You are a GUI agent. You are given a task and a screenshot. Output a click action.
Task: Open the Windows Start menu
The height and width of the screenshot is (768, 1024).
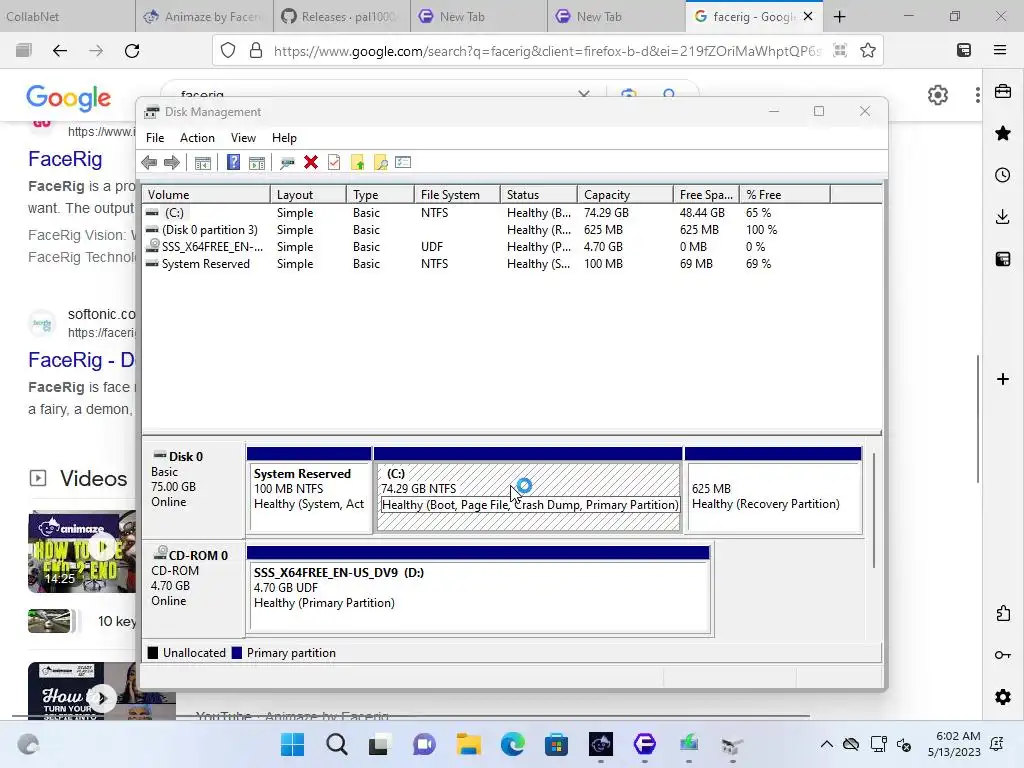[x=292, y=744]
